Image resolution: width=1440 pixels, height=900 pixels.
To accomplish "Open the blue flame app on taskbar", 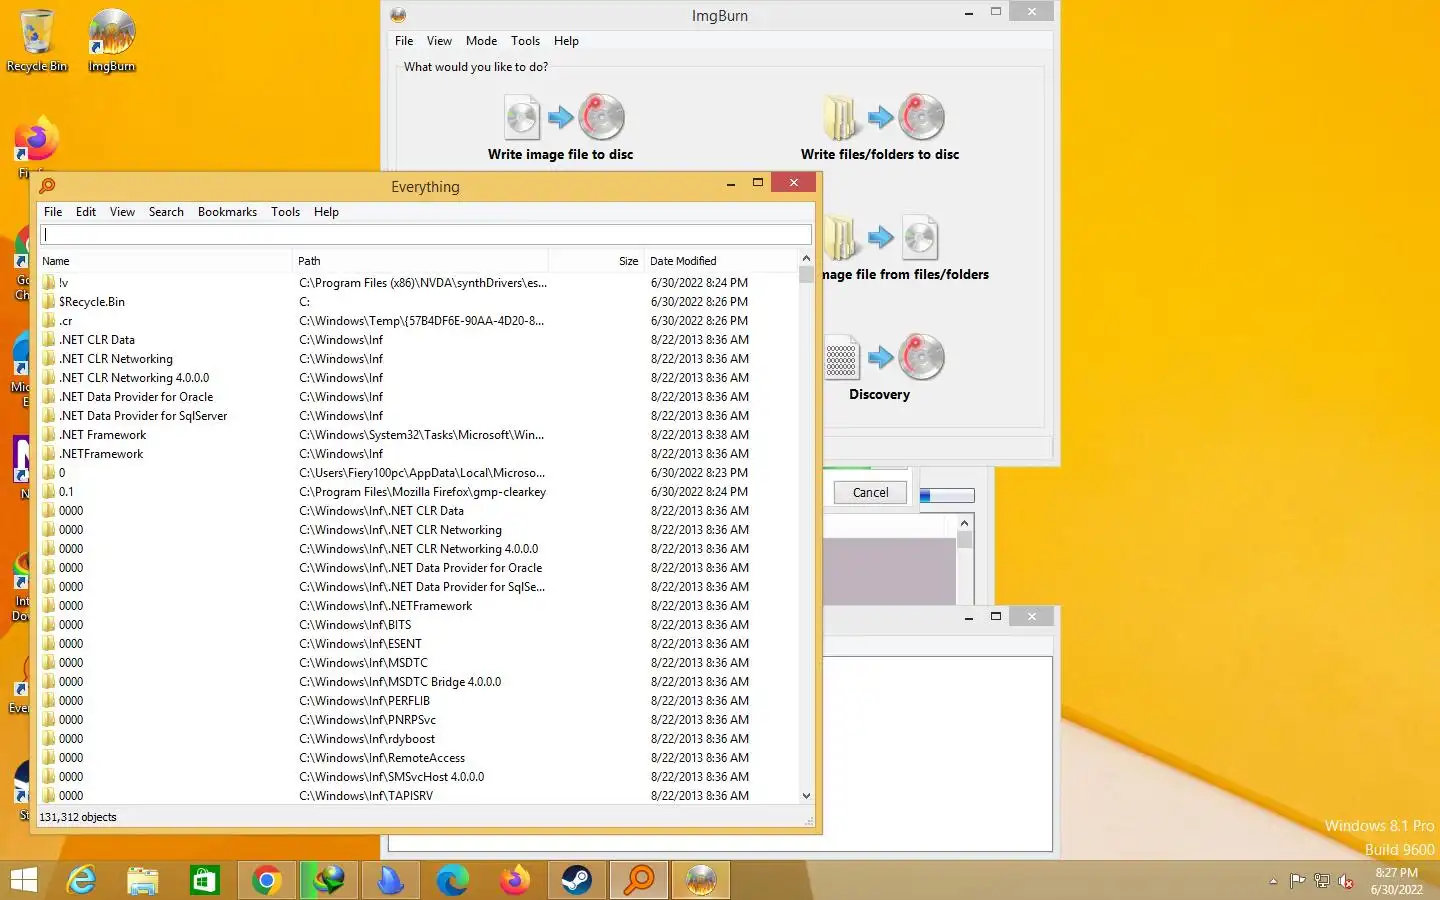I will coord(391,881).
